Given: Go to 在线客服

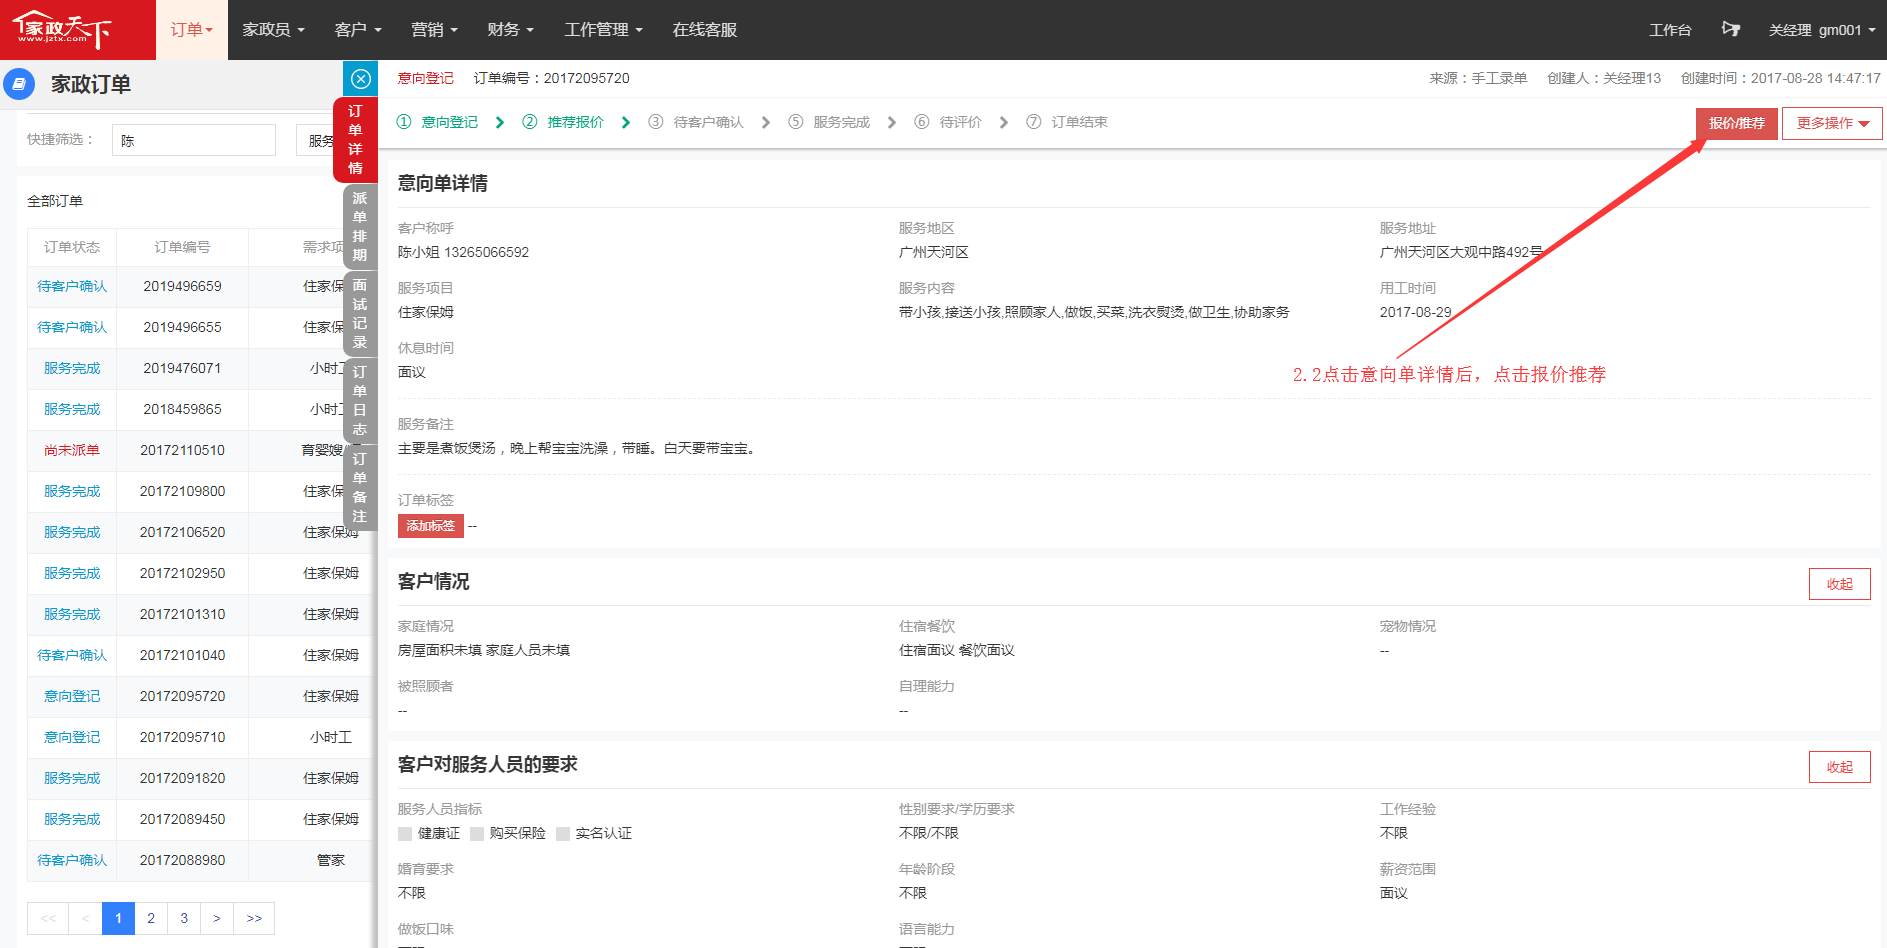Looking at the screenshot, I should click(705, 30).
